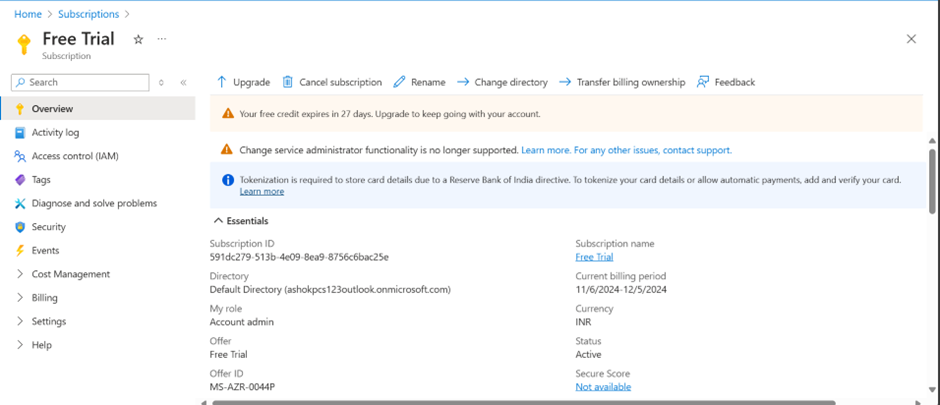This screenshot has width=940, height=405.
Task: Open Access control (IAM) in the sidebar
Action: (x=74, y=156)
